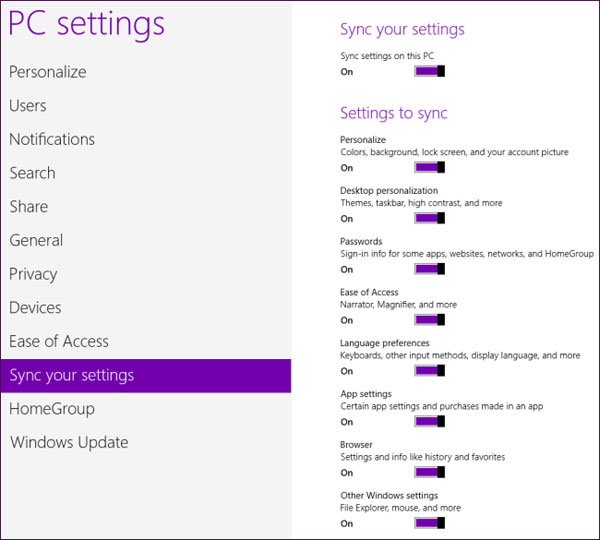This screenshot has width=600, height=540.
Task: Open HomeGroup settings
Action: pos(52,409)
